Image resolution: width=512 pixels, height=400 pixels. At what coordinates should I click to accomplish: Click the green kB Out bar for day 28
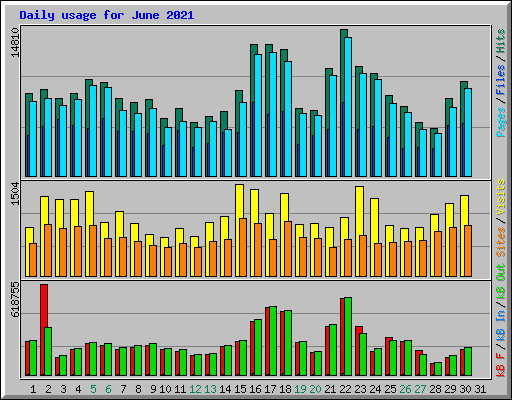pos(438,369)
